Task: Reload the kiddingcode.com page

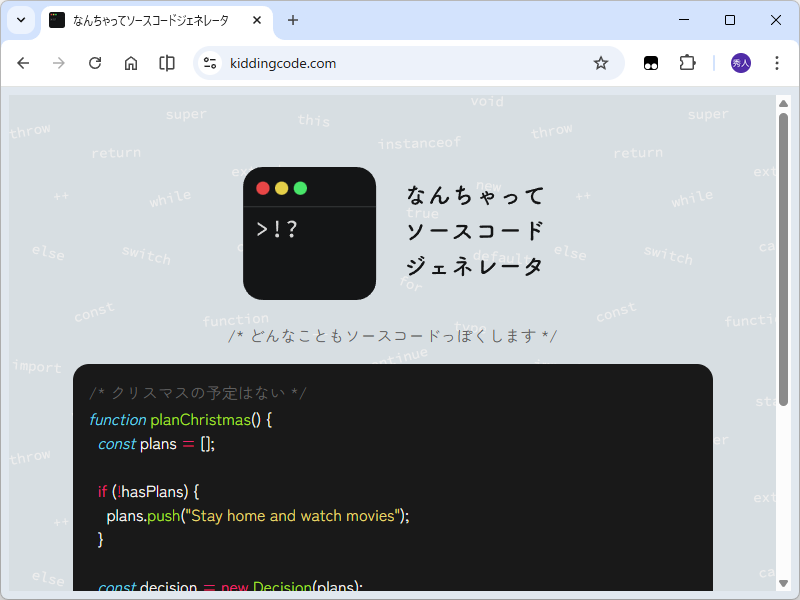Action: 94,62
